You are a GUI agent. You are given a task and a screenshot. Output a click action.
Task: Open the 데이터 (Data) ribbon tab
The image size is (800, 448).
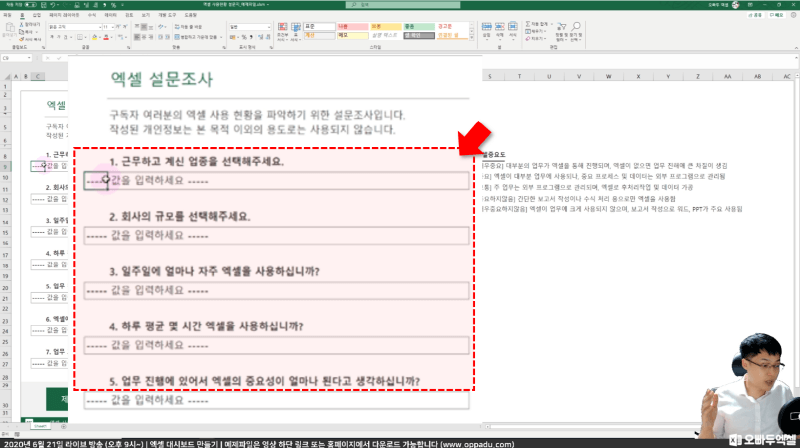pyautogui.click(x=110, y=15)
